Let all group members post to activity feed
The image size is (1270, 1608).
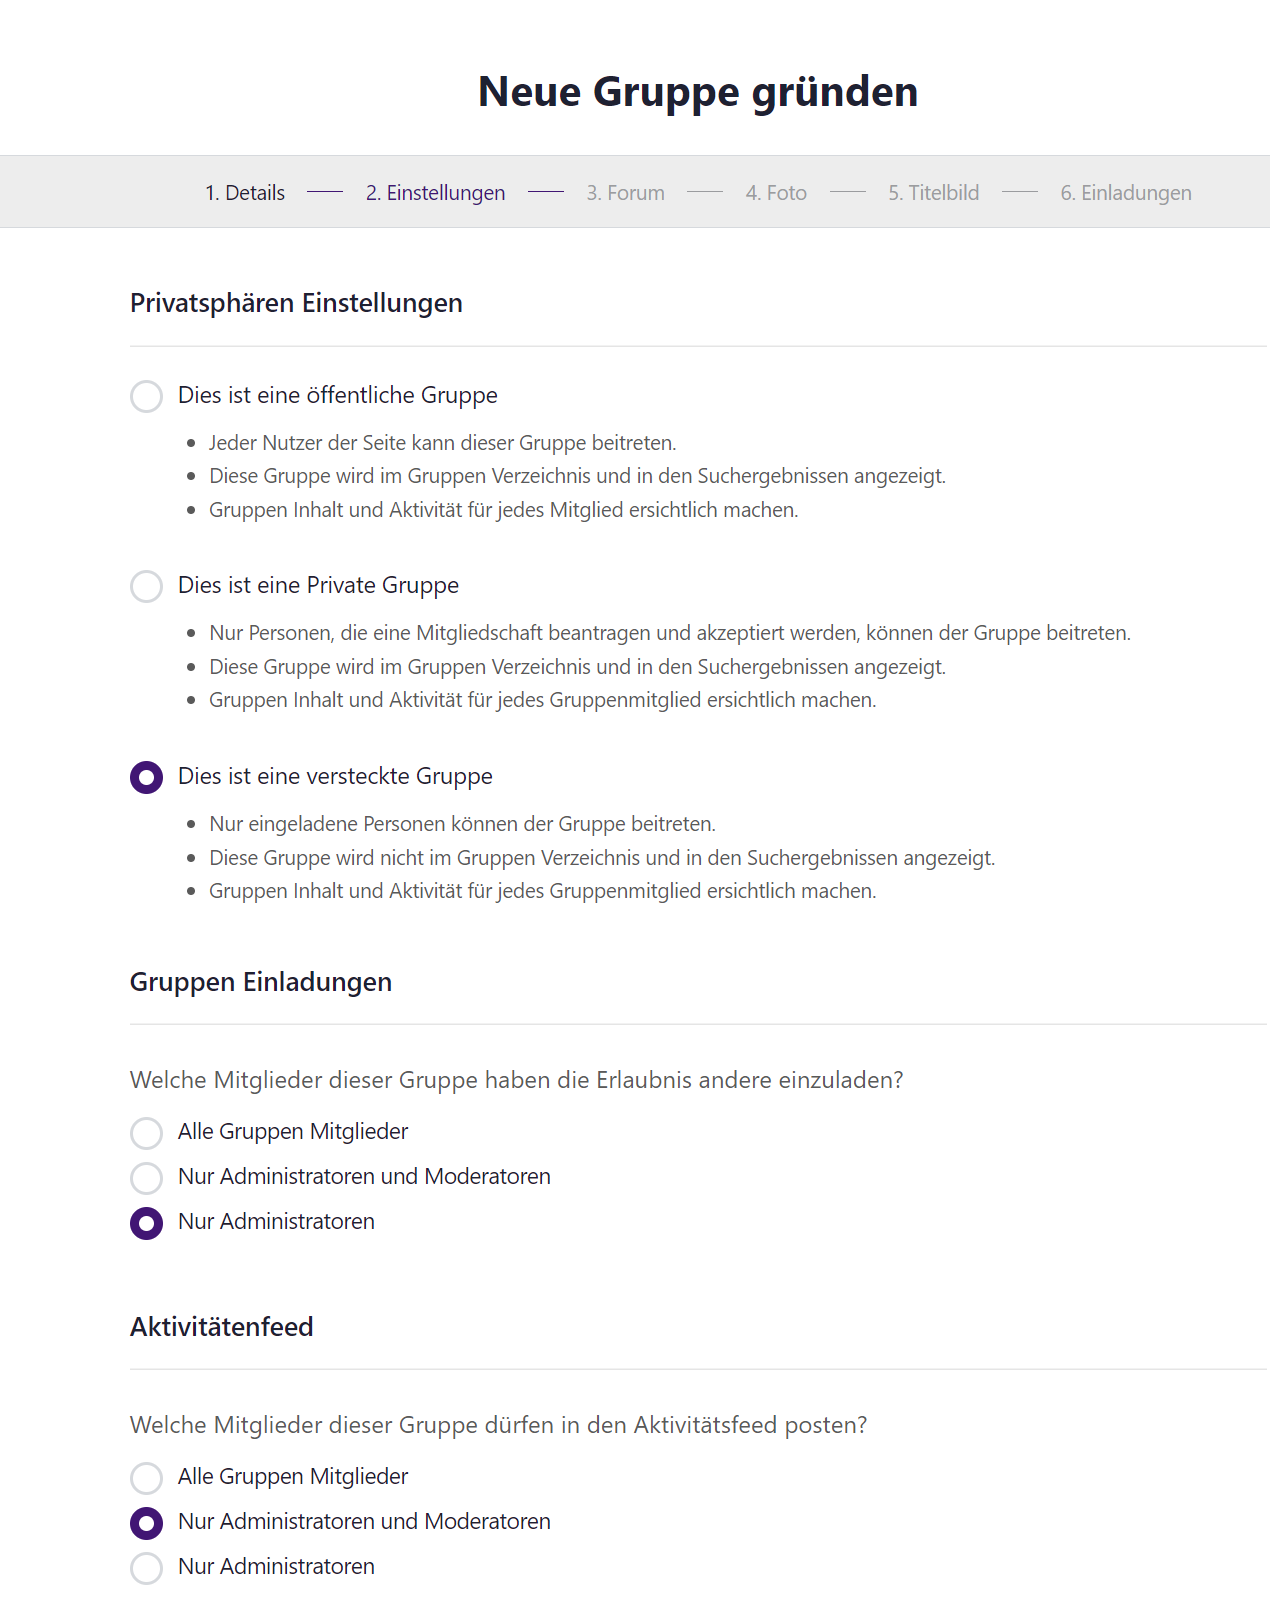tap(146, 1478)
